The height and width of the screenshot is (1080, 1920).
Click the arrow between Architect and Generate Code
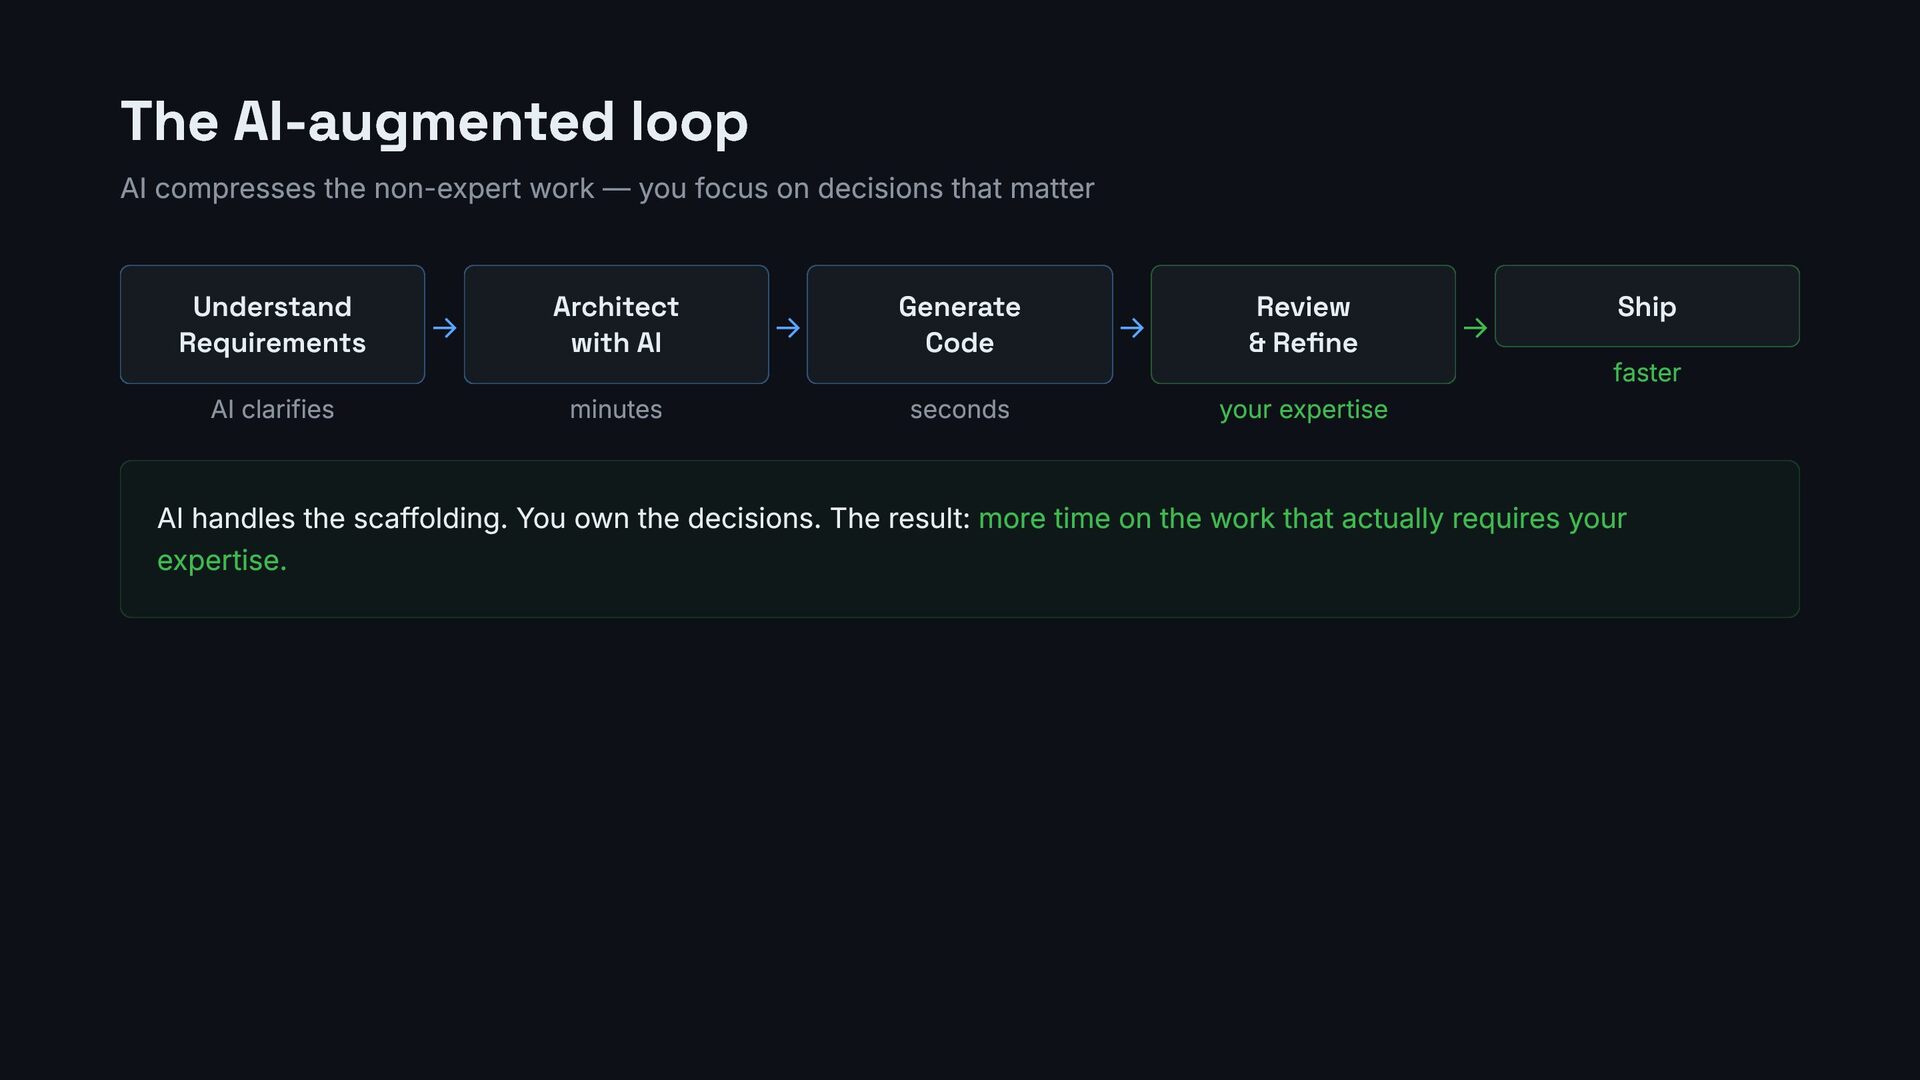[788, 328]
